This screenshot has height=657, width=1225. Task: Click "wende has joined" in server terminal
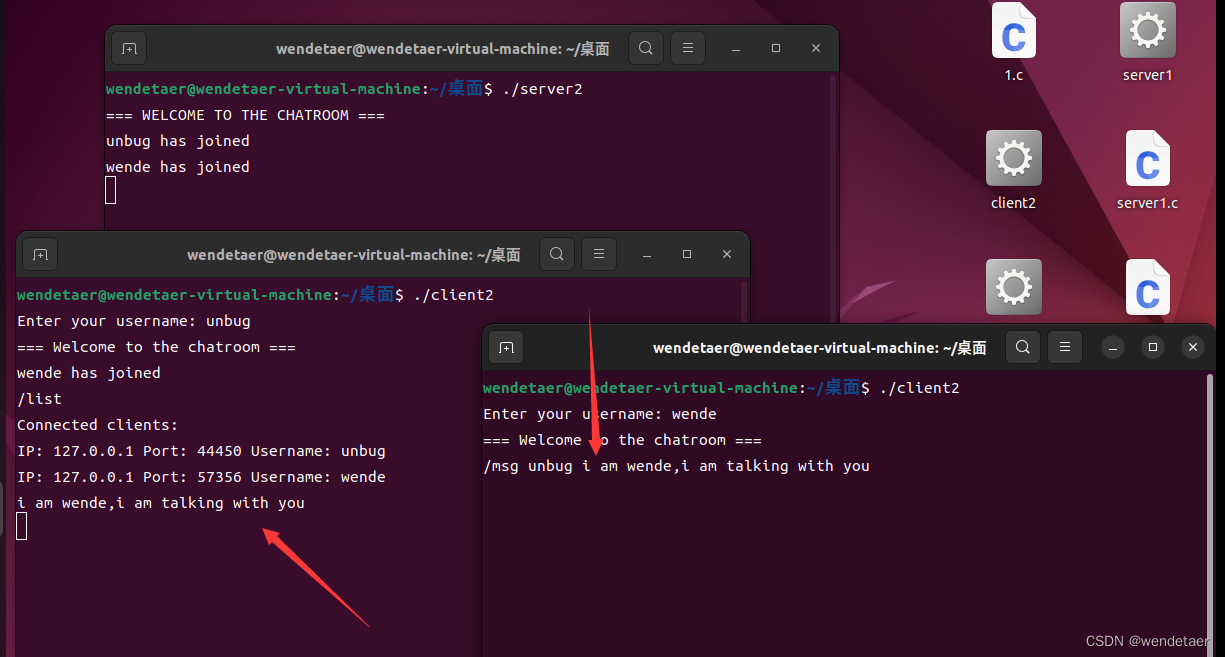[x=178, y=167]
